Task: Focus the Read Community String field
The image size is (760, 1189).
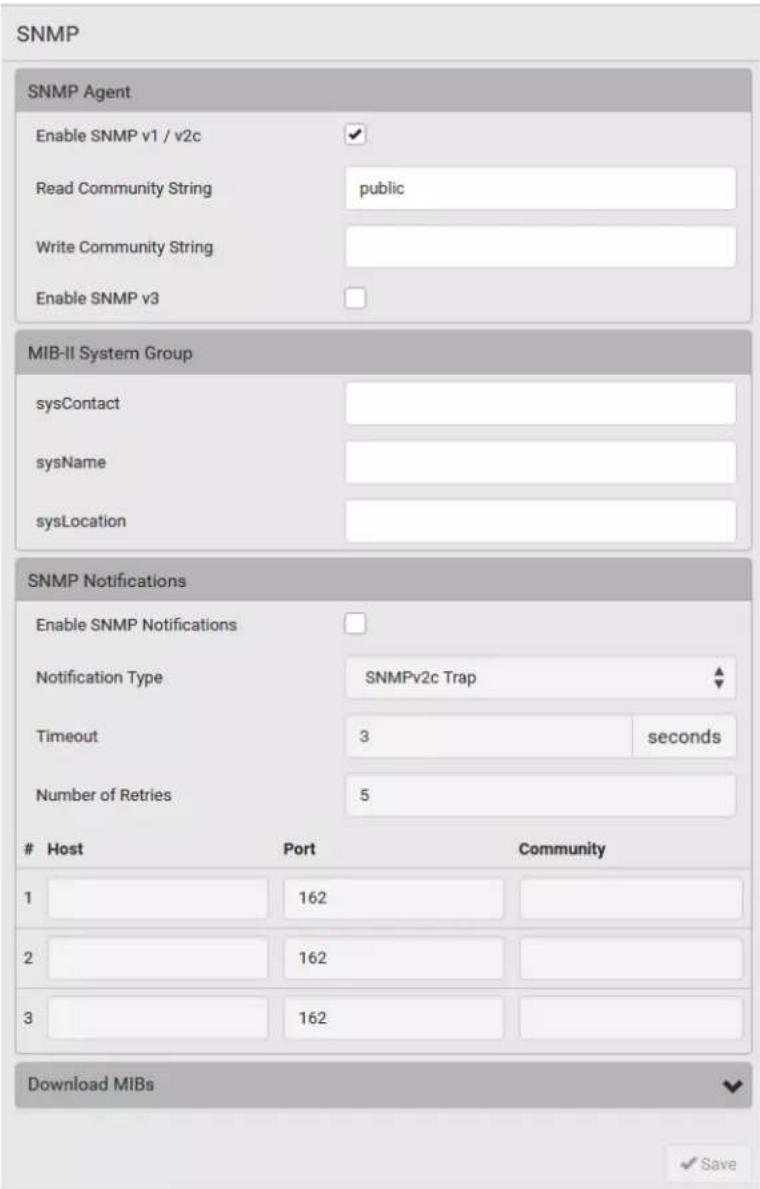Action: tap(541, 188)
